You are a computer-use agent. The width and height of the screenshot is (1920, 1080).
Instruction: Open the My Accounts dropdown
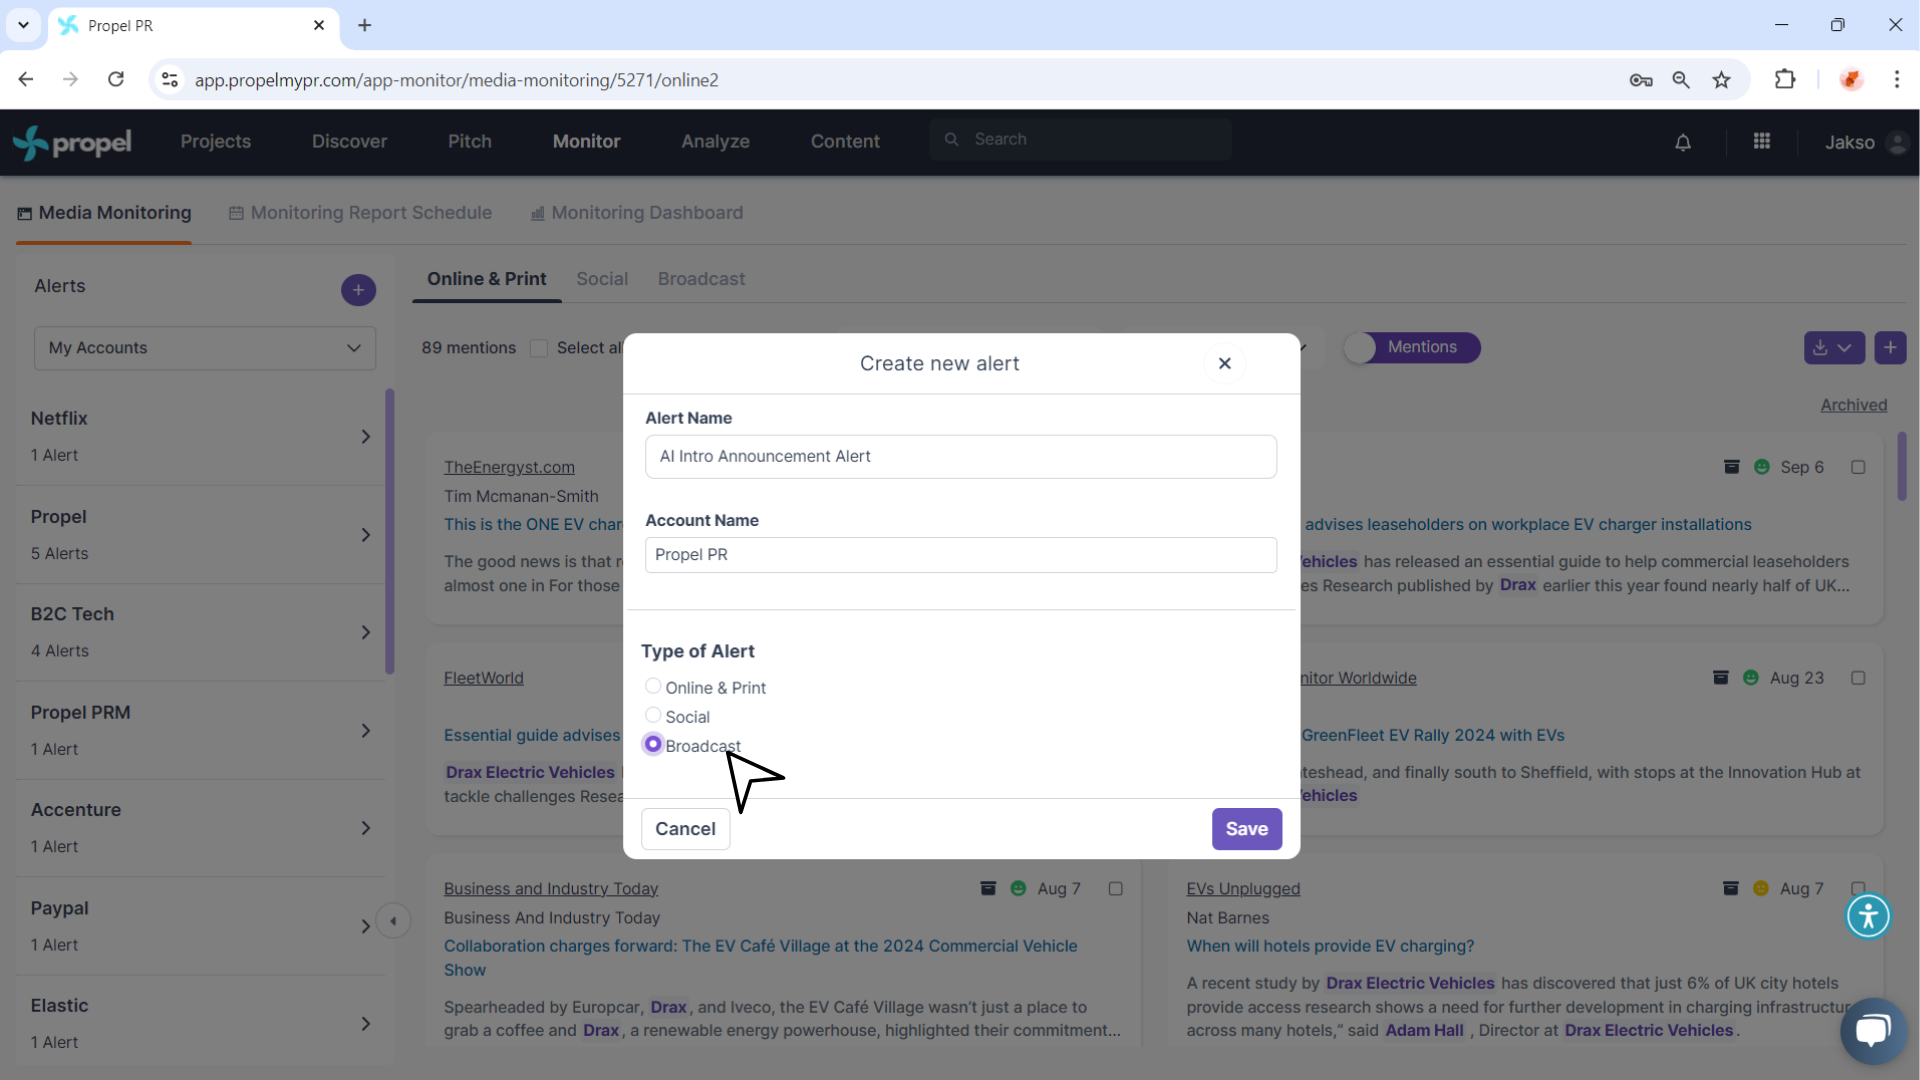[205, 348]
